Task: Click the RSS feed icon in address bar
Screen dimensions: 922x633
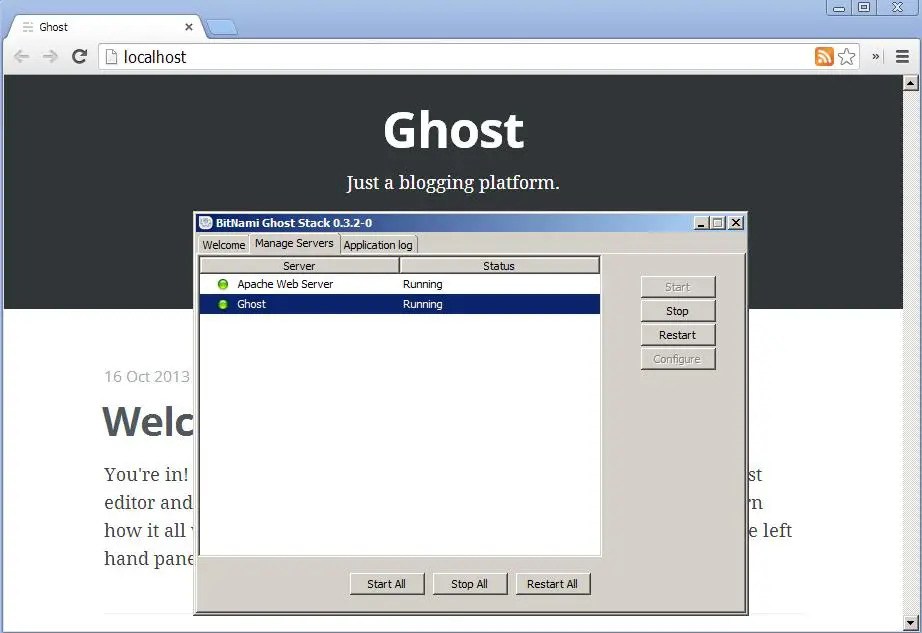Action: pos(824,56)
